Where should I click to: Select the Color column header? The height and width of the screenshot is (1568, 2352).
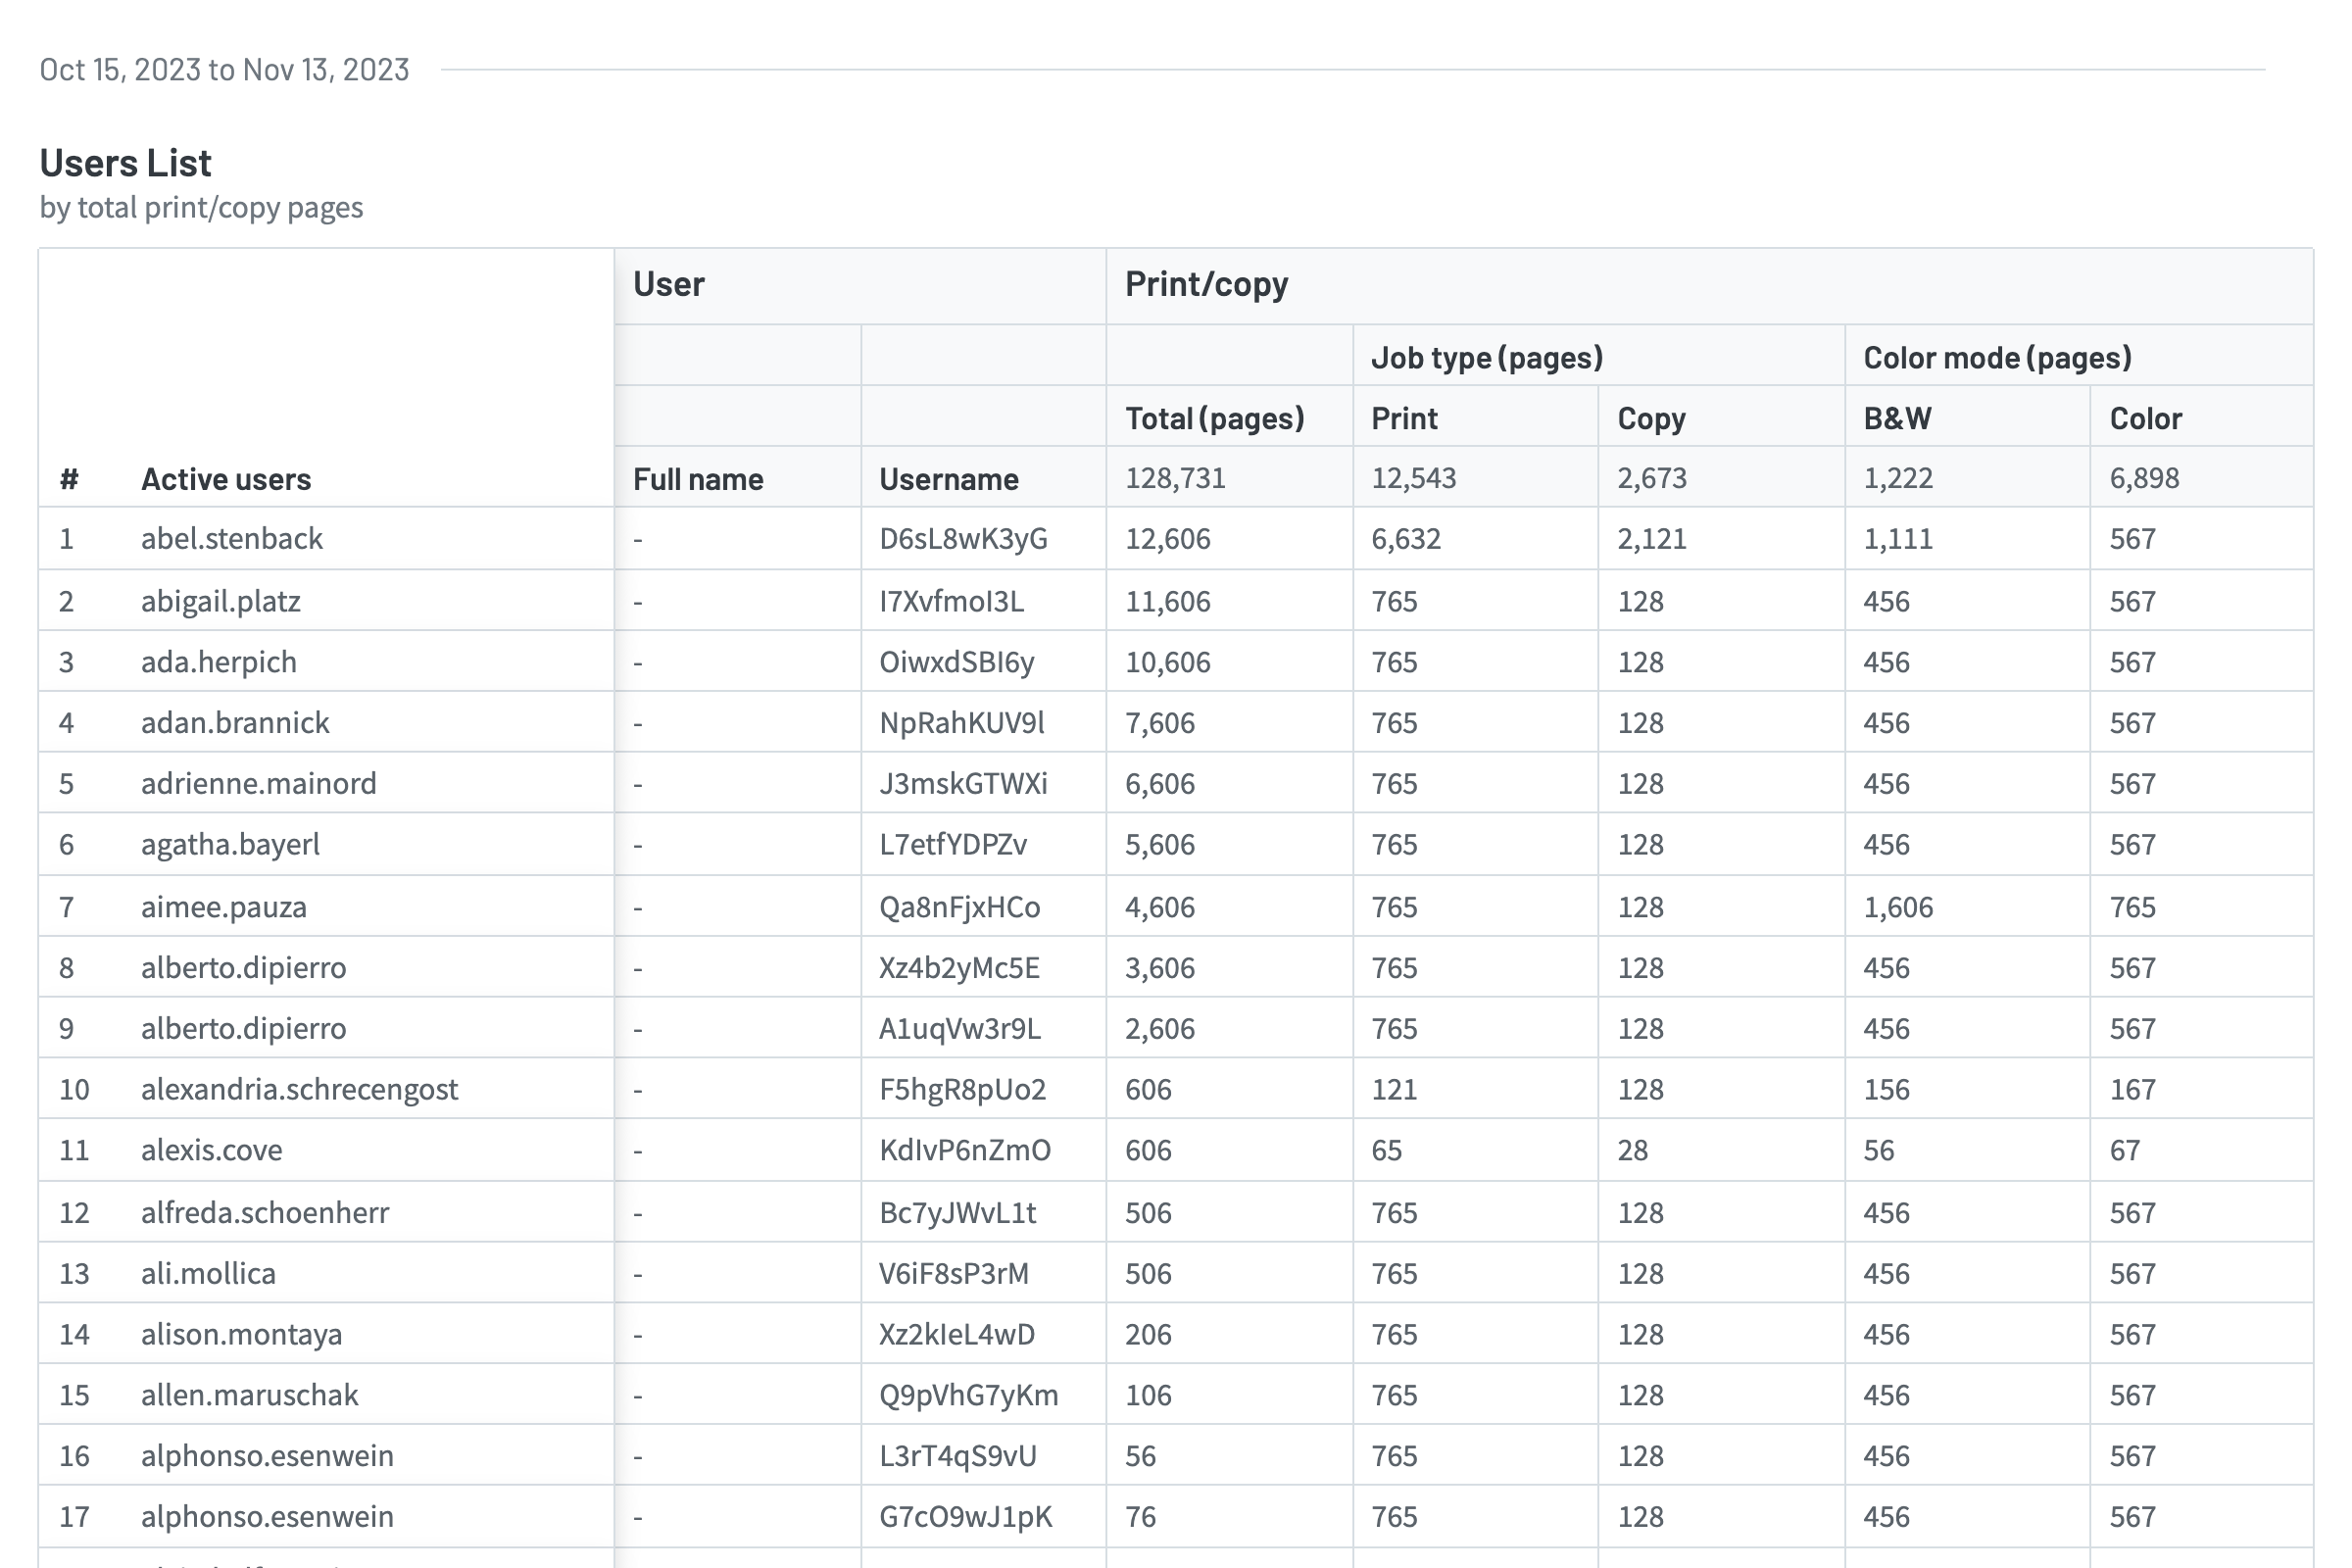(x=2145, y=418)
